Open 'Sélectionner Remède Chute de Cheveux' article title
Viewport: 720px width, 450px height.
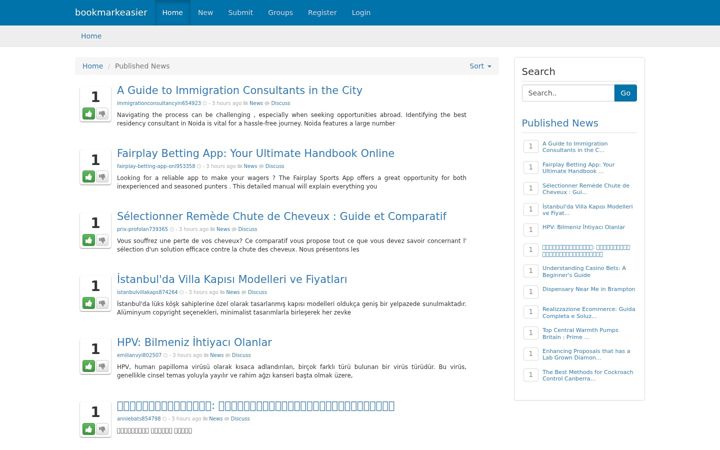281,216
